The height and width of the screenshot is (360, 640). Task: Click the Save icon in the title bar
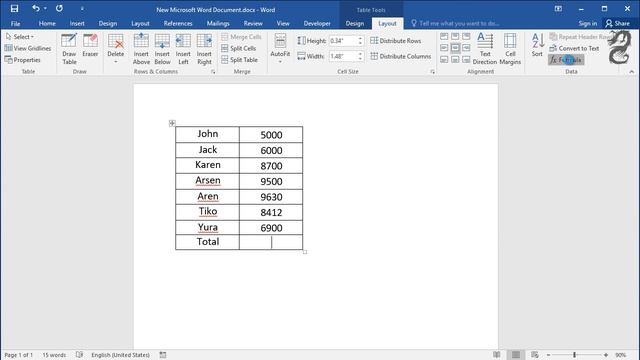tap(14, 9)
